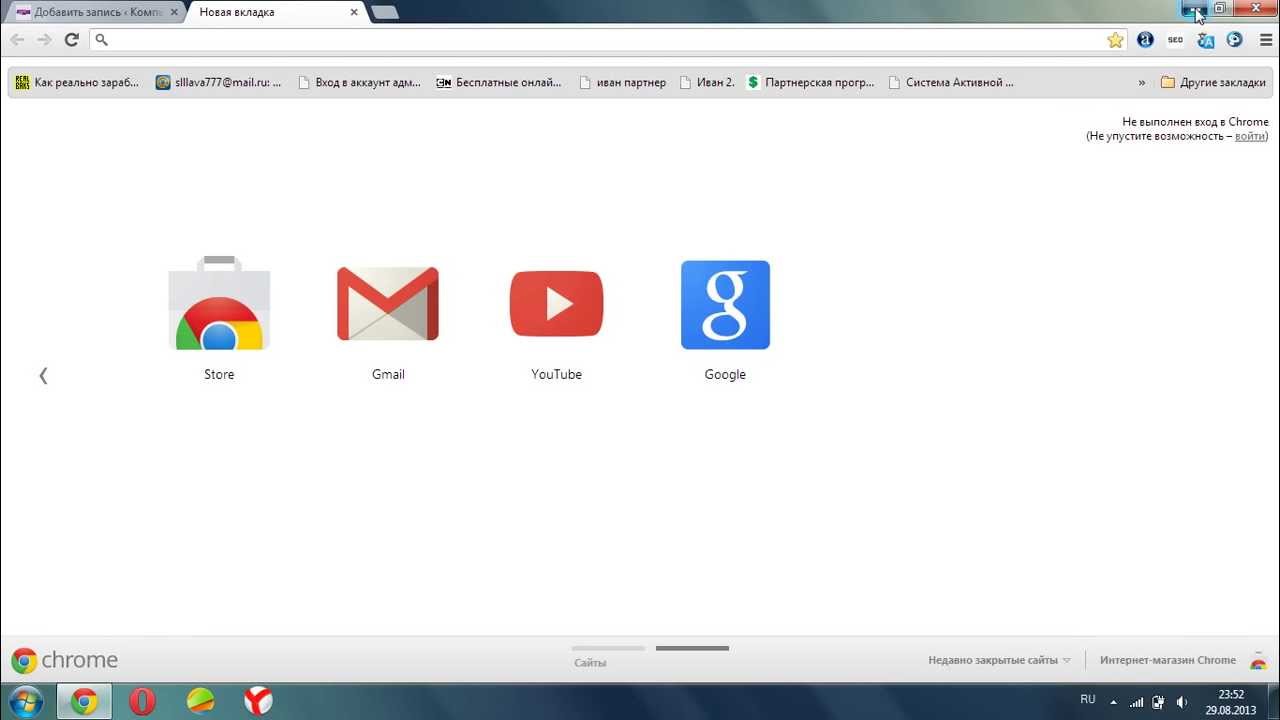This screenshot has width=1280, height=720.
Task: Show hidden system tray icons
Action: 1113,702
